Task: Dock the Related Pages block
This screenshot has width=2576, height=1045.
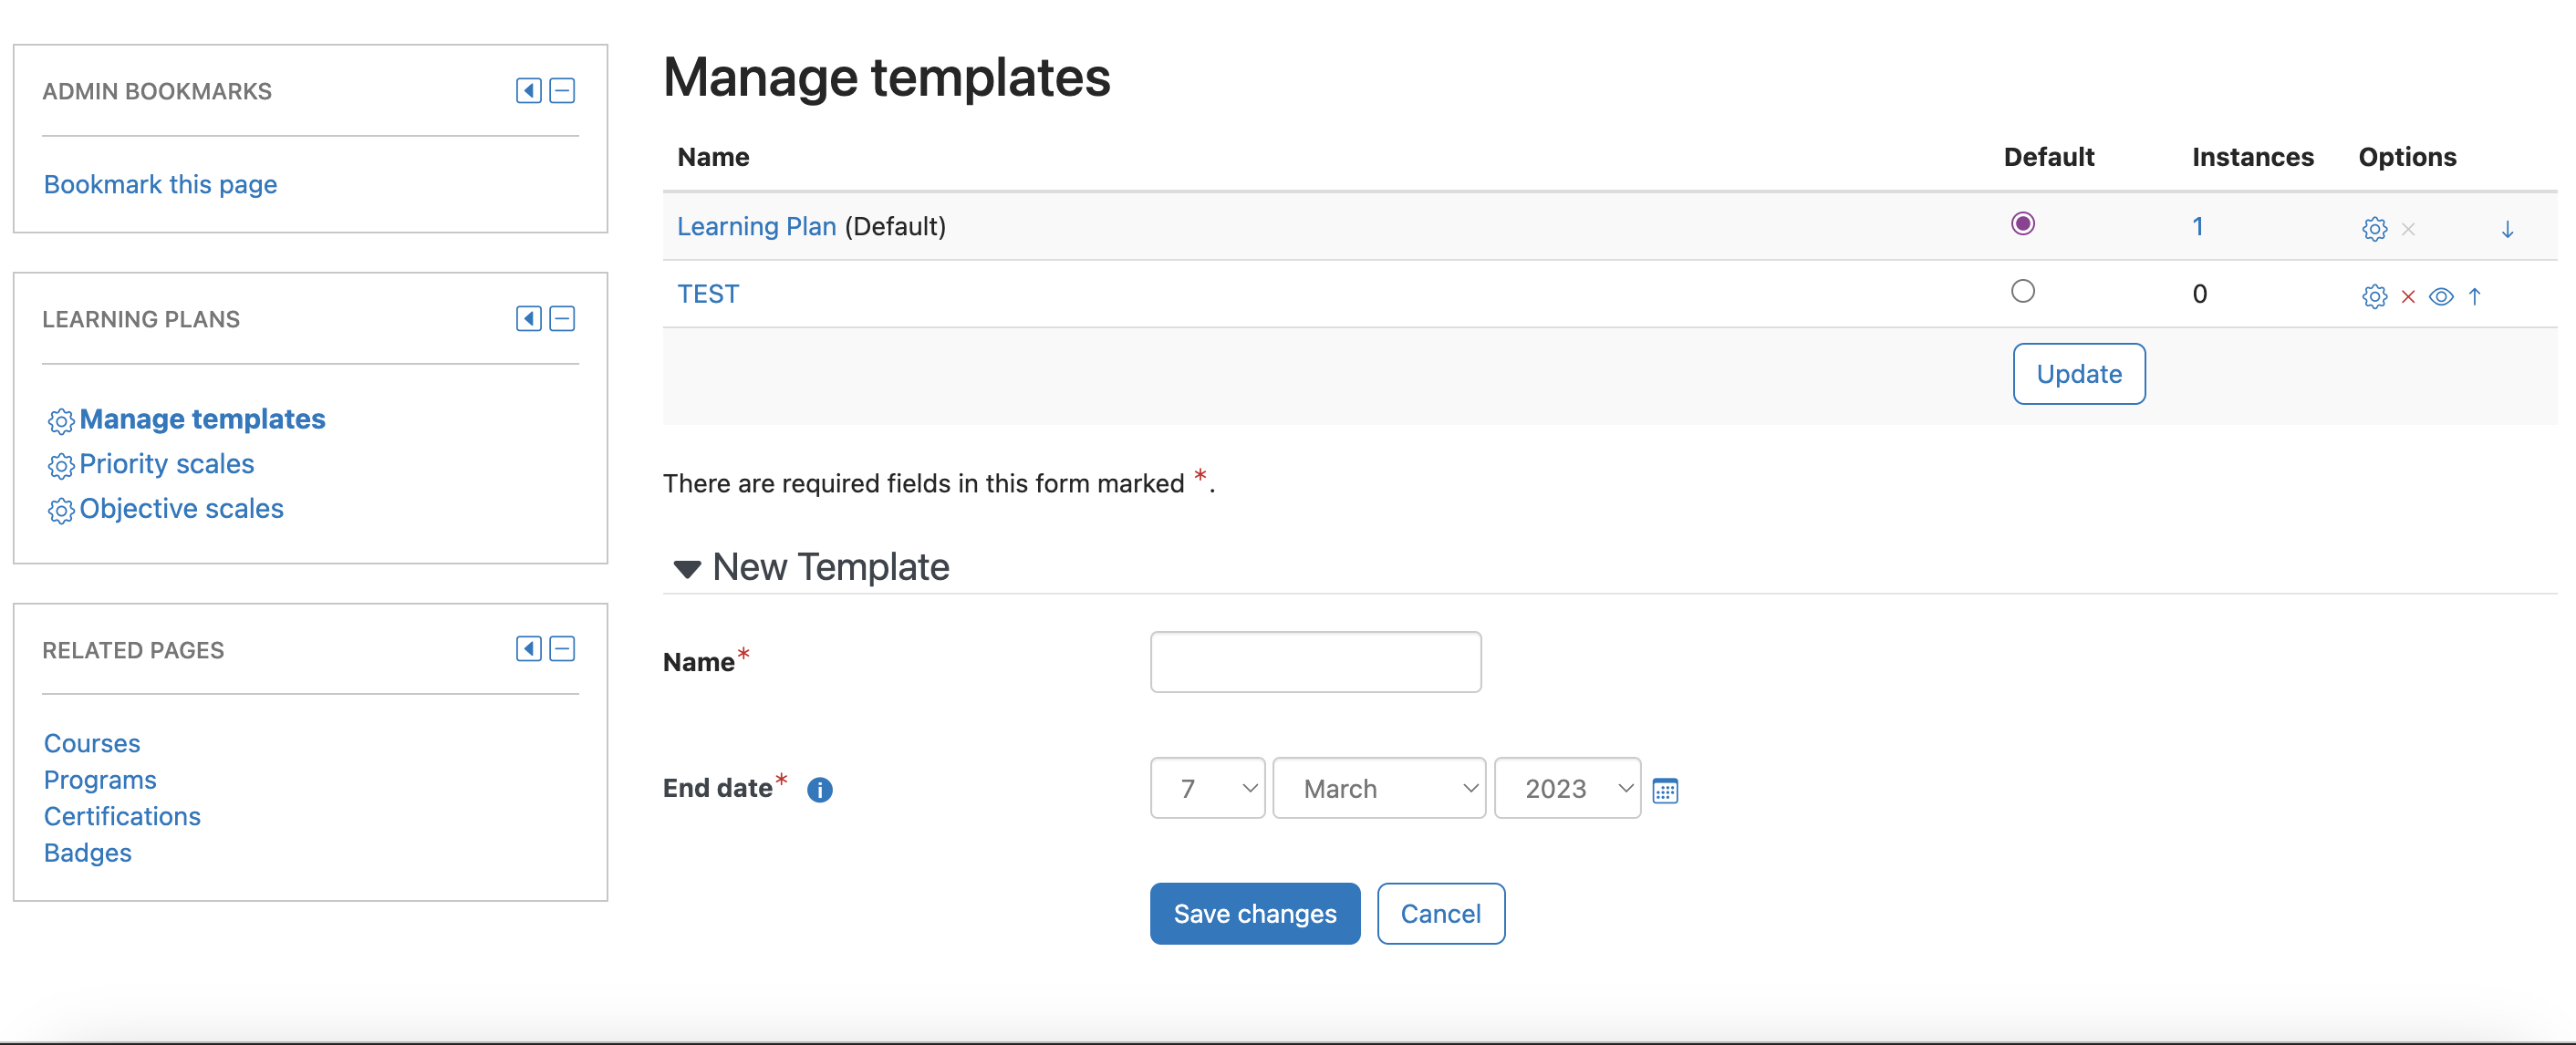Action: click(x=529, y=649)
